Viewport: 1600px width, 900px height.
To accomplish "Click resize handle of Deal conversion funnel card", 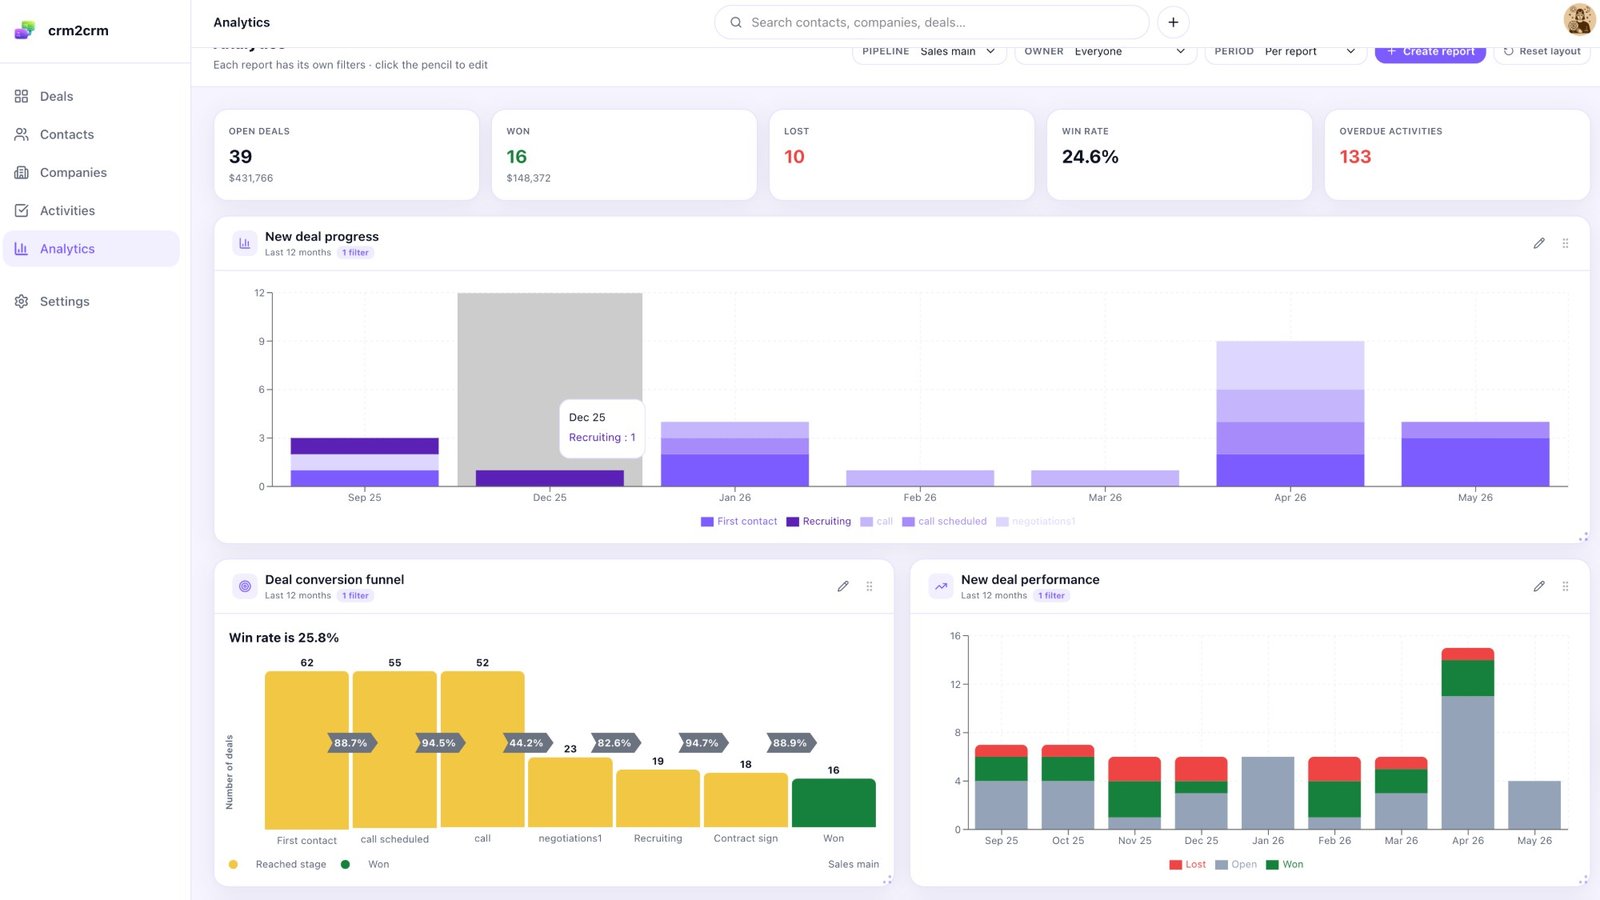I will (x=887, y=880).
